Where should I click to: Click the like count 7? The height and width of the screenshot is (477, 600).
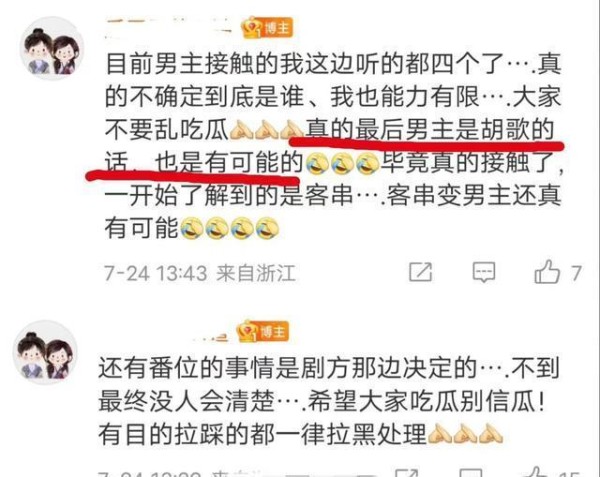click(x=576, y=273)
